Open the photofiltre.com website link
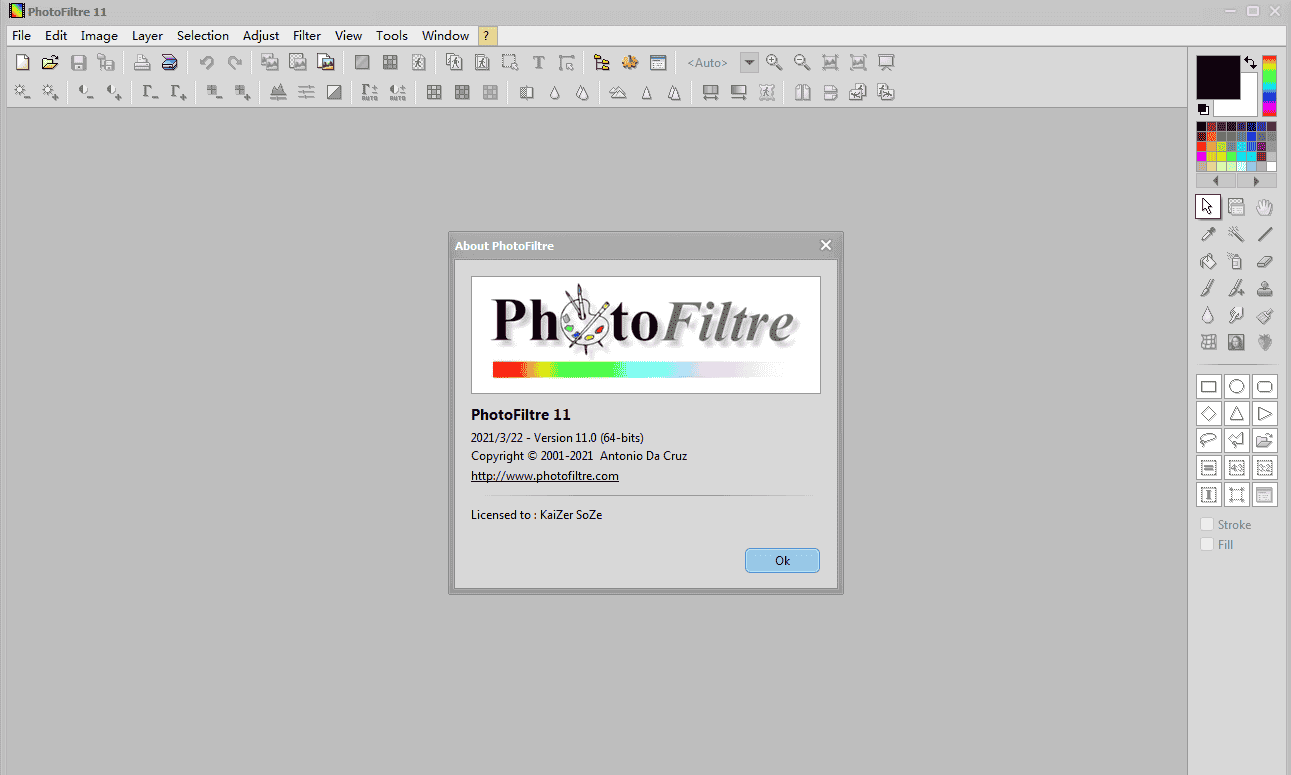Screen dimensions: 1291x775 pyautogui.click(x=545, y=475)
